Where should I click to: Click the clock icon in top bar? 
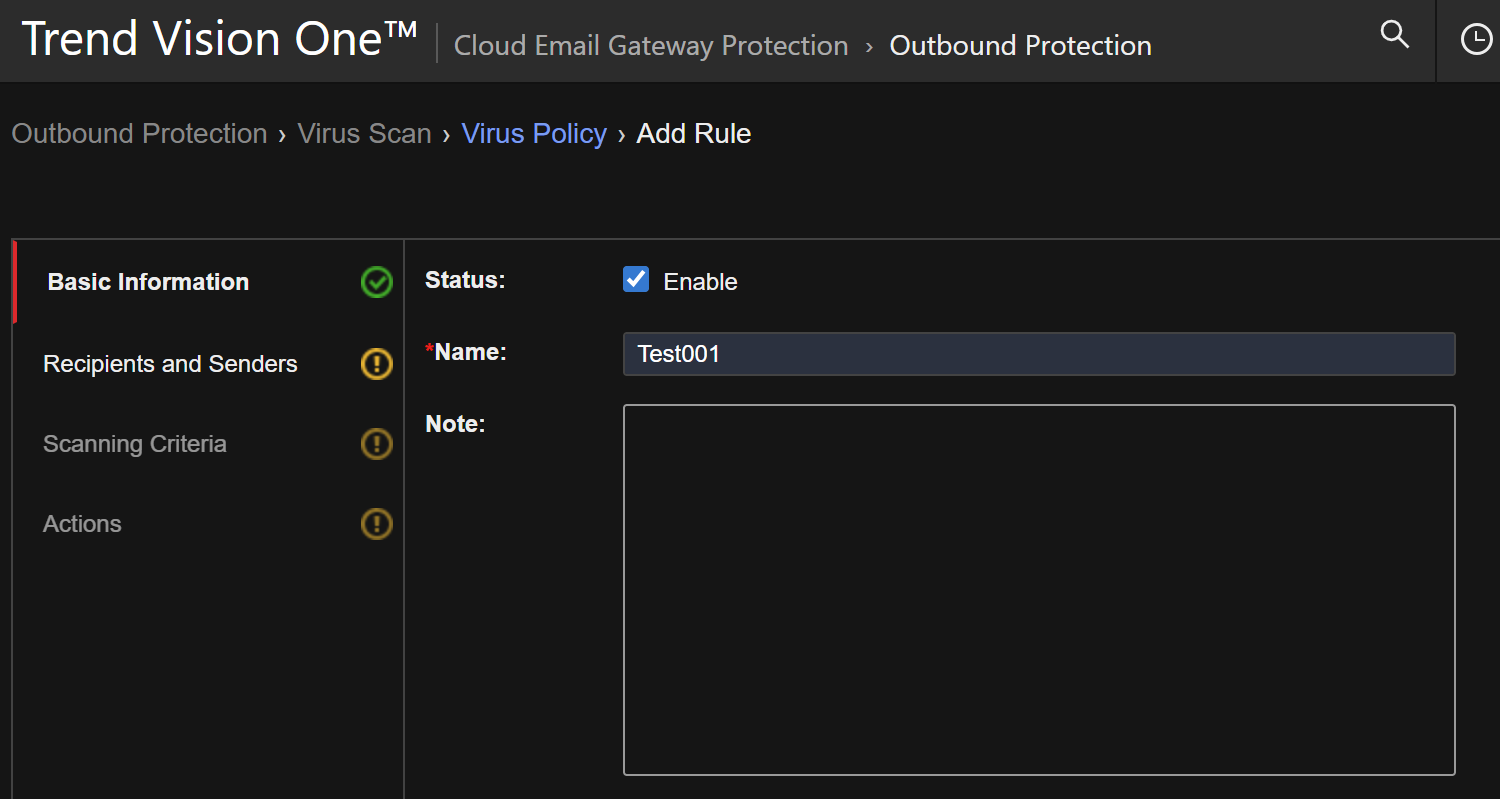pos(1476,39)
